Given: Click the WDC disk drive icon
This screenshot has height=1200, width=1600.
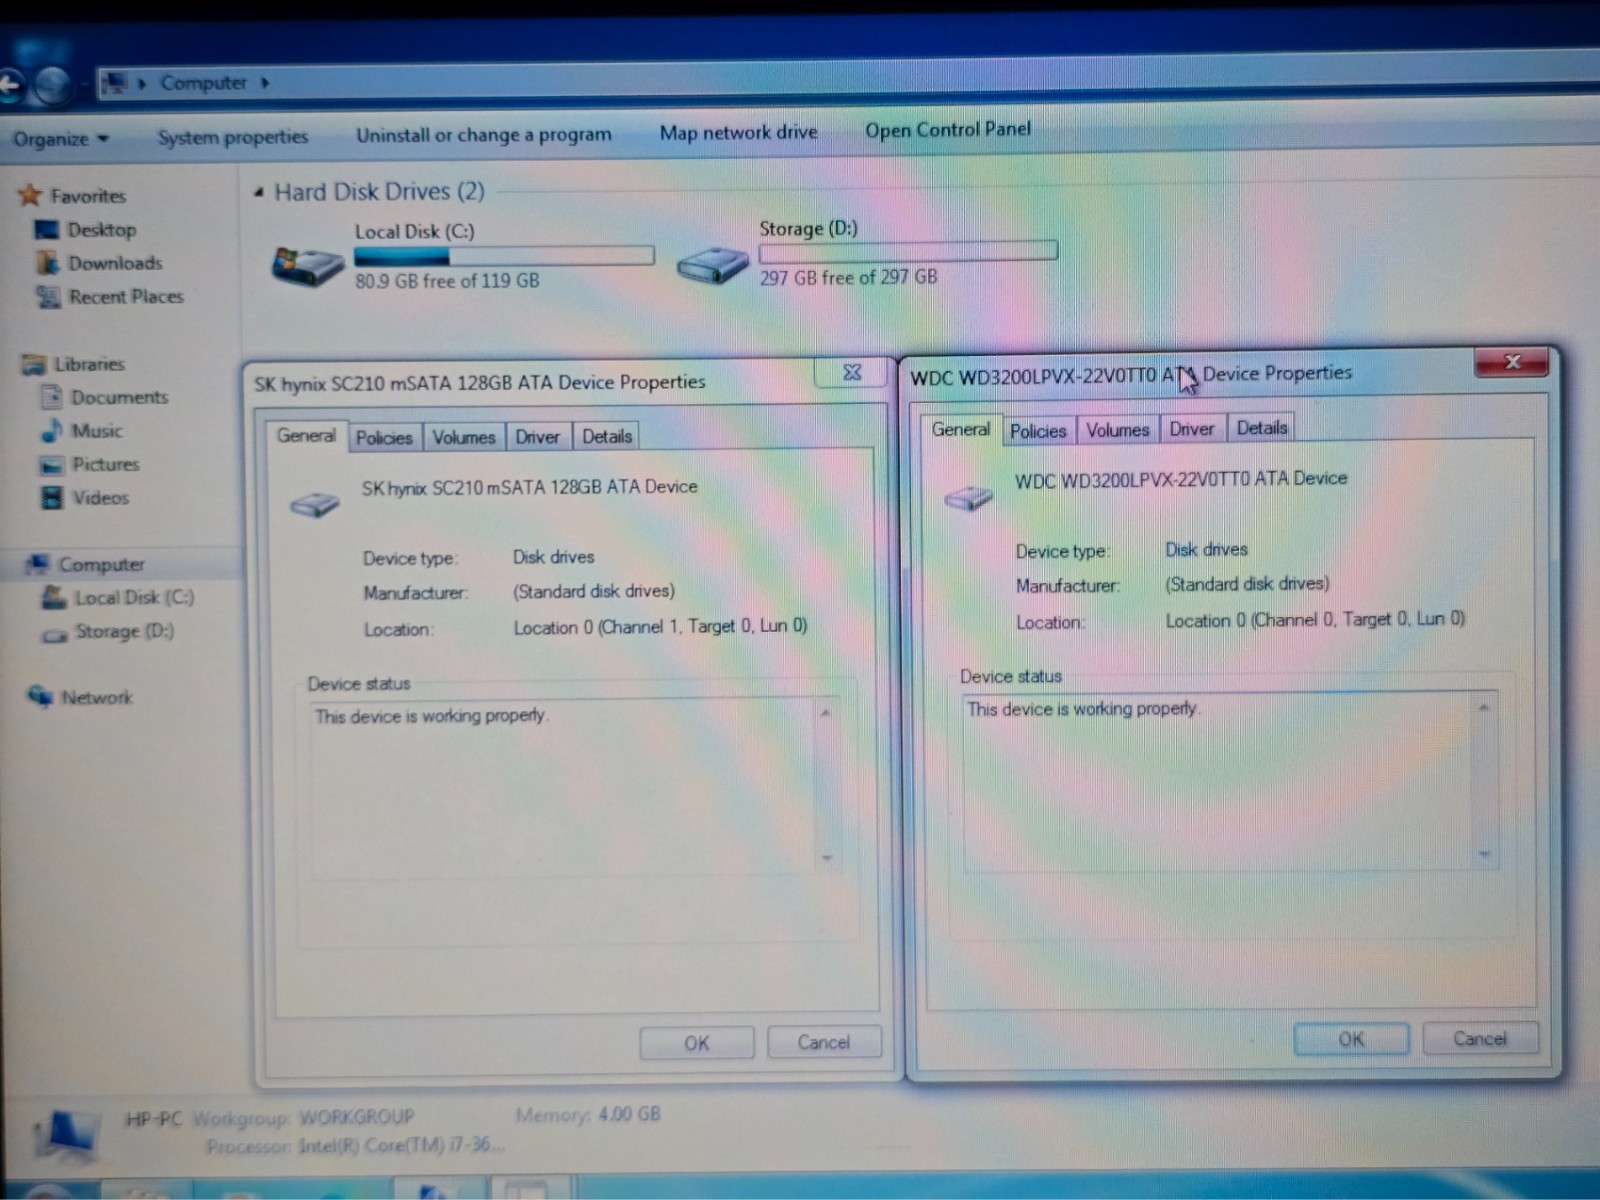Looking at the screenshot, I should 968,496.
